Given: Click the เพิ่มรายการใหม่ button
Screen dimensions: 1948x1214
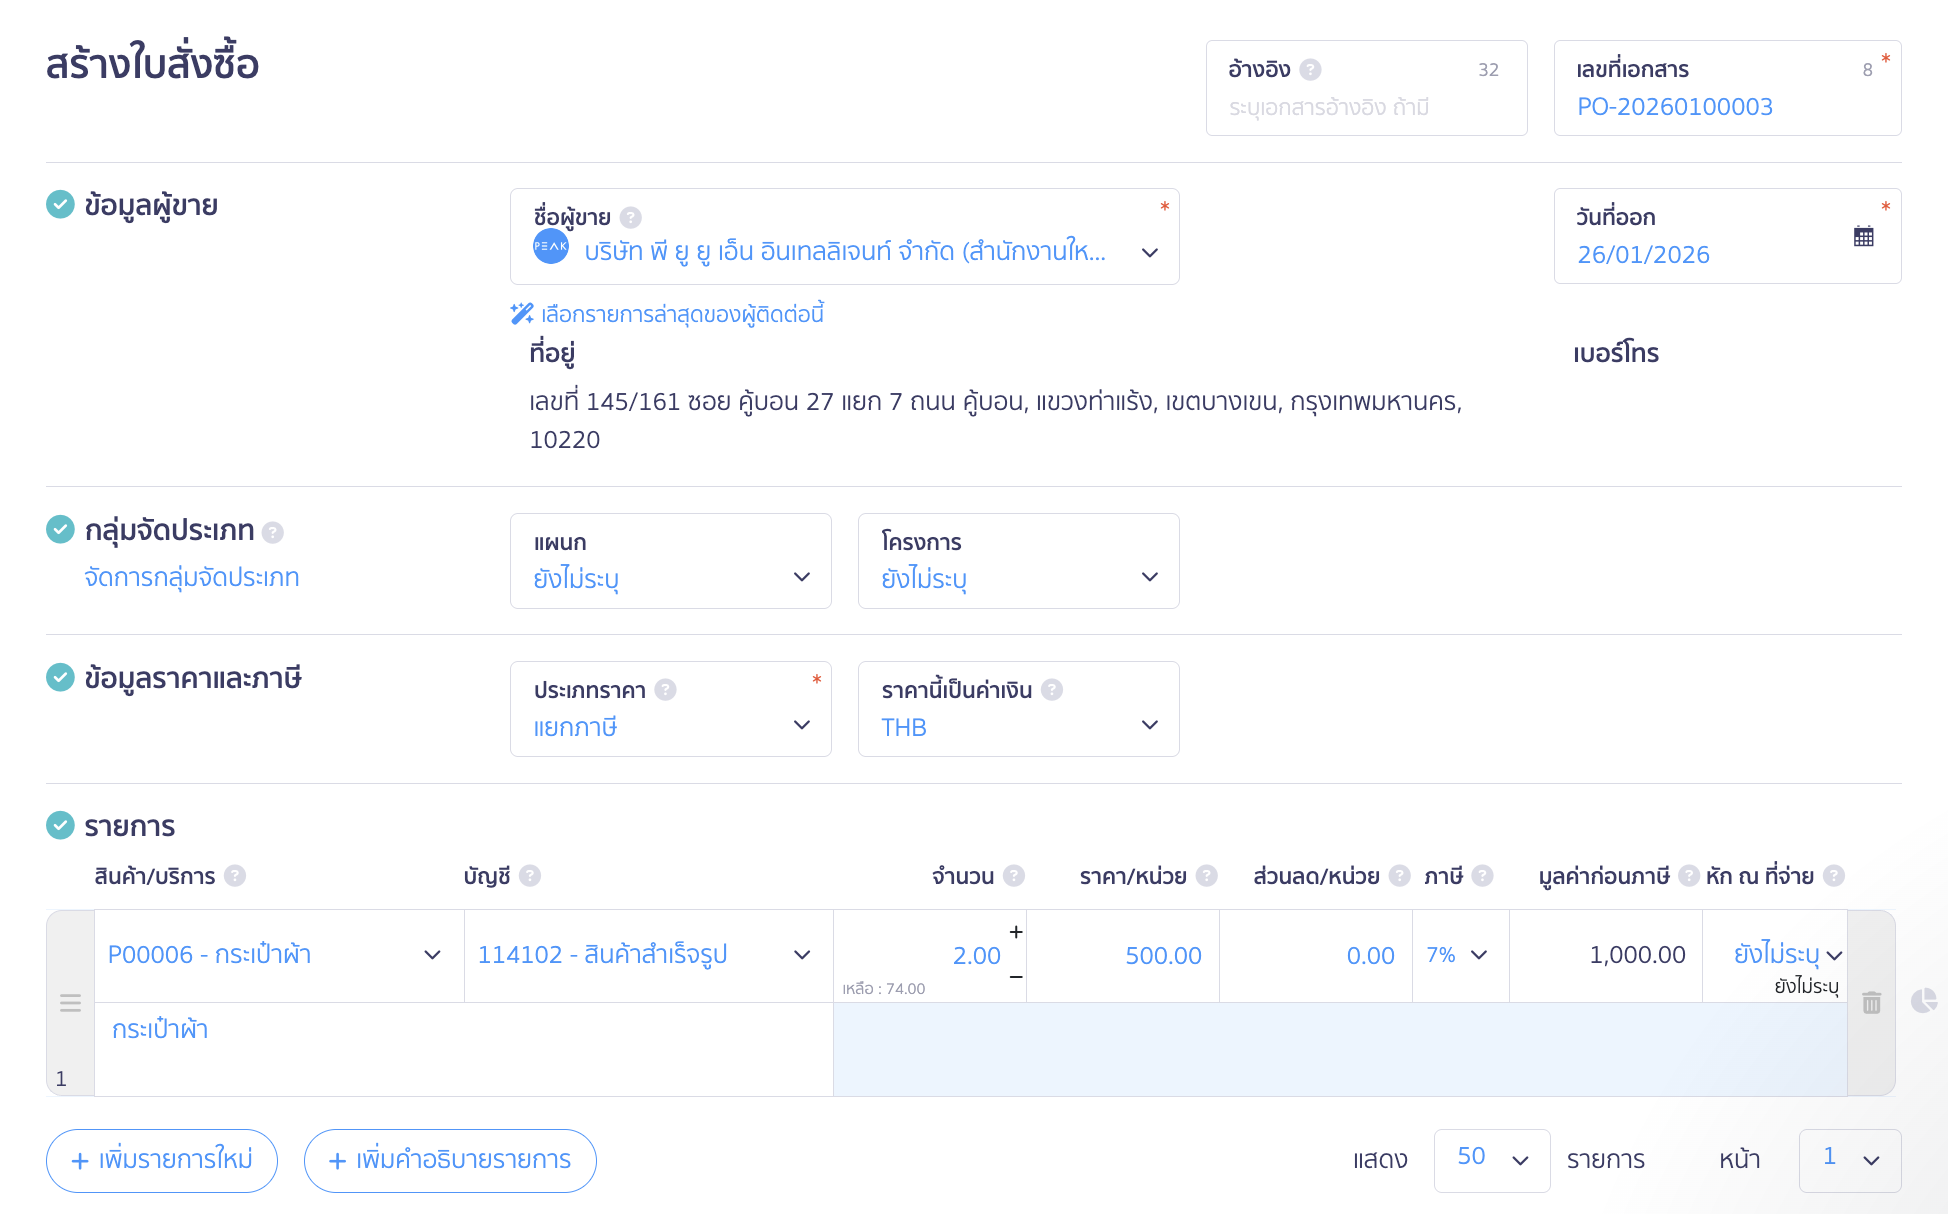Looking at the screenshot, I should coord(162,1160).
